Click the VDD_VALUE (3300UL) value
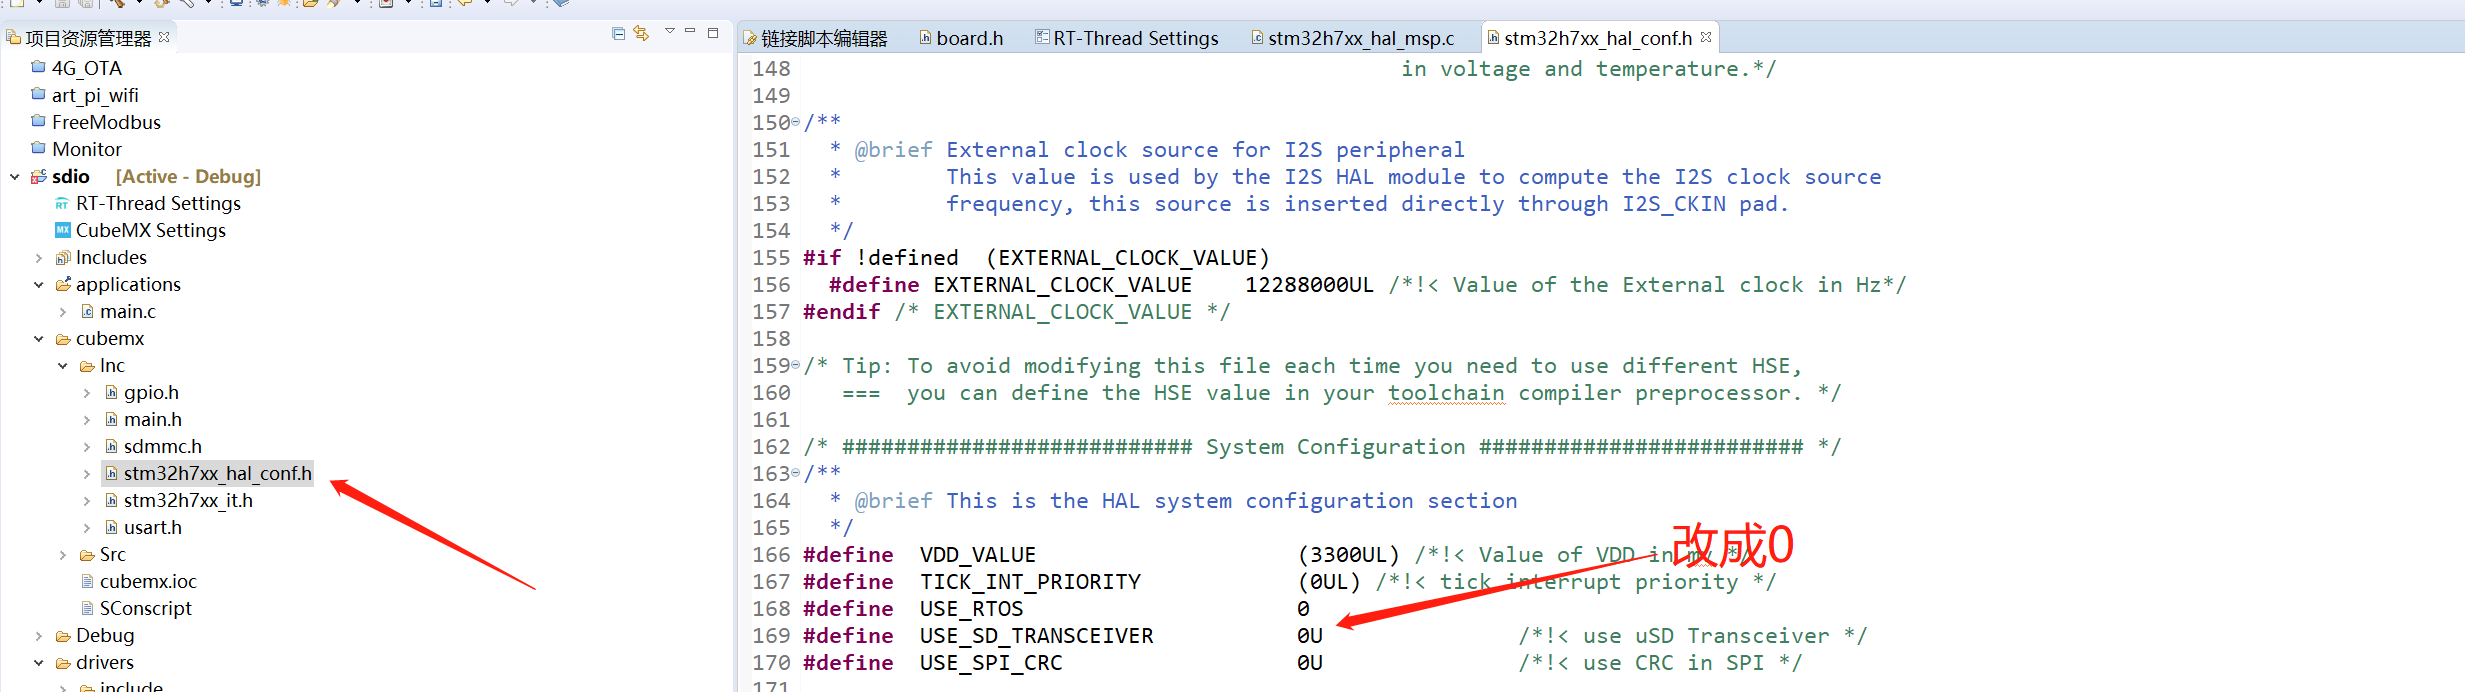The height and width of the screenshot is (692, 2465). coord(1349,555)
